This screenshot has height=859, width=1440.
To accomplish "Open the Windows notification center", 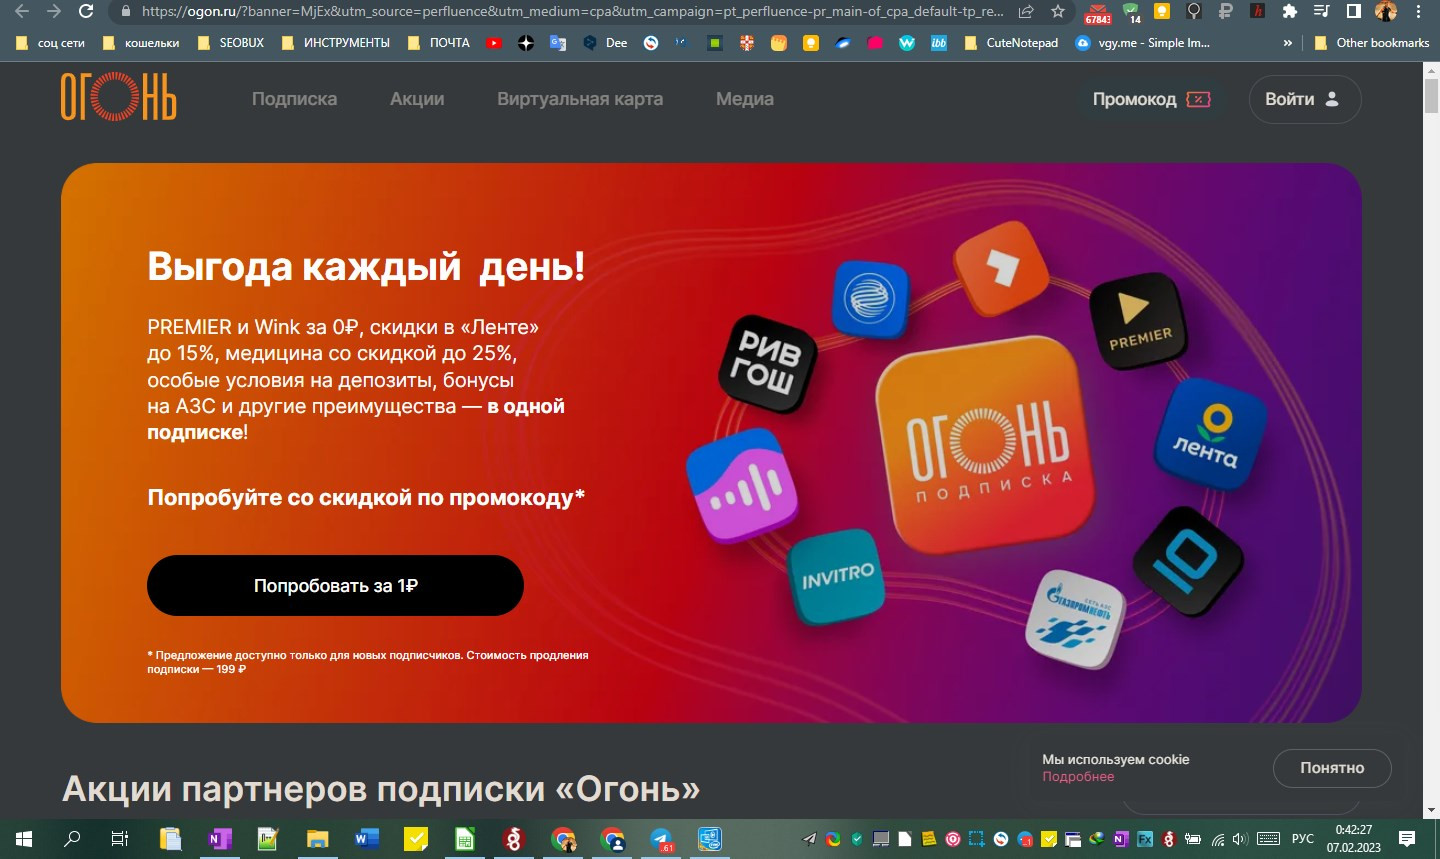I will pos(1407,839).
